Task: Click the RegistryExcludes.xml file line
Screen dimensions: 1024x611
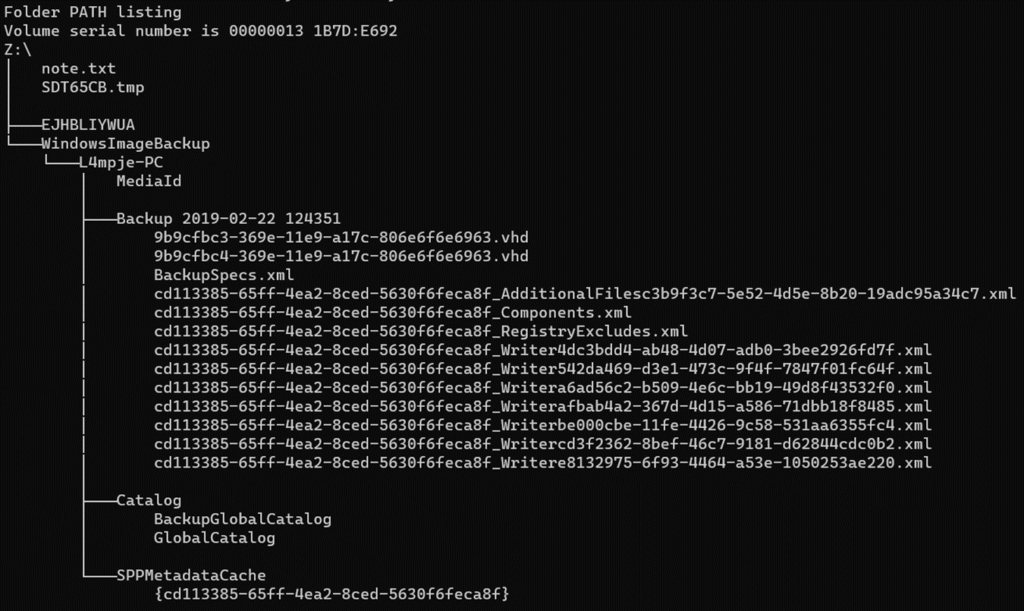Action: [x=421, y=331]
